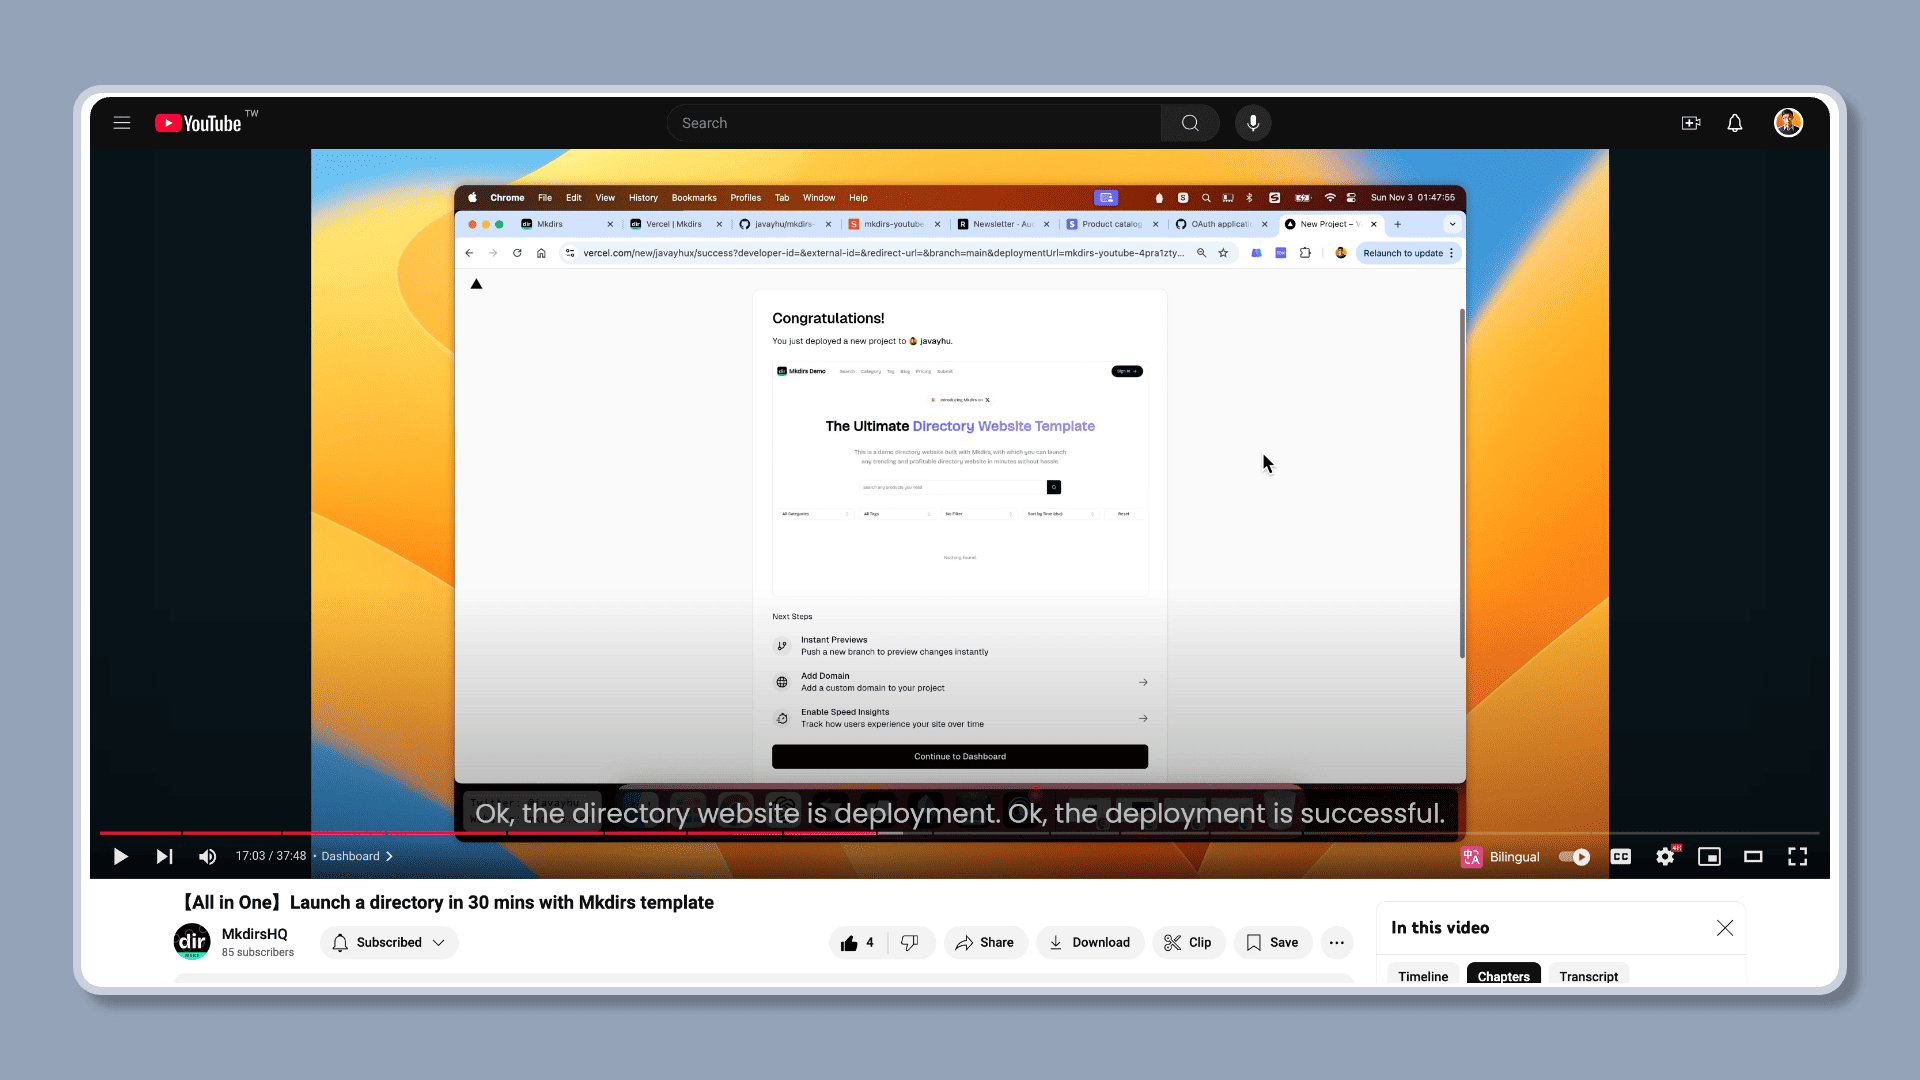Click the microphone search icon
The width and height of the screenshot is (1920, 1080).
click(1253, 121)
